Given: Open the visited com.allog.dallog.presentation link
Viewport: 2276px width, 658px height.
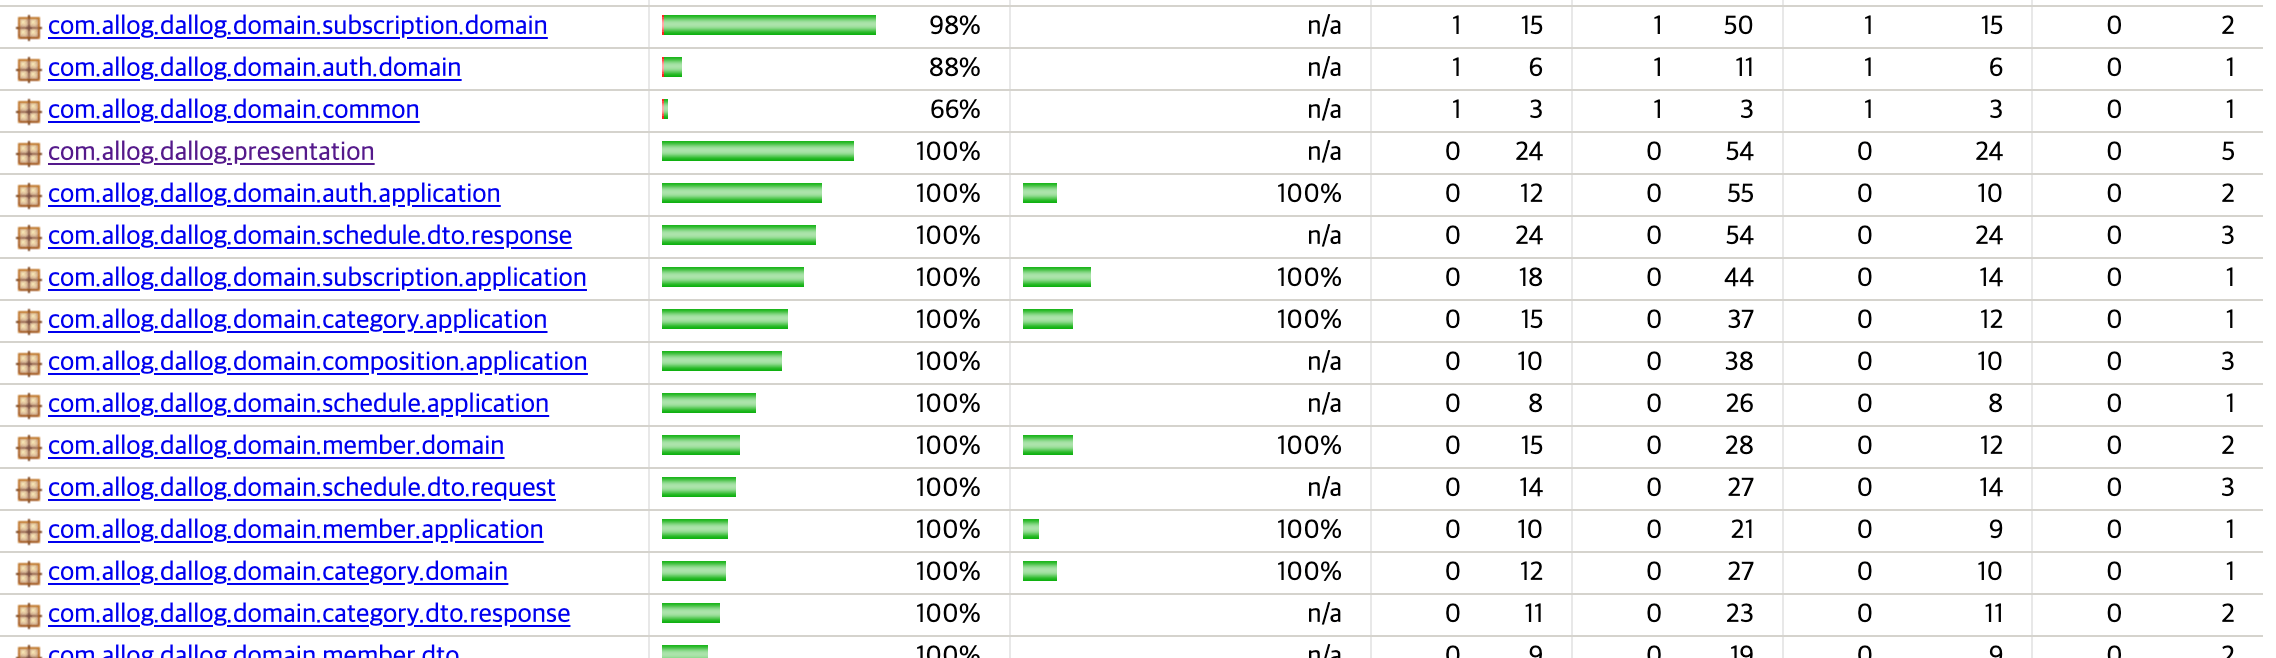Looking at the screenshot, I should 211,151.
